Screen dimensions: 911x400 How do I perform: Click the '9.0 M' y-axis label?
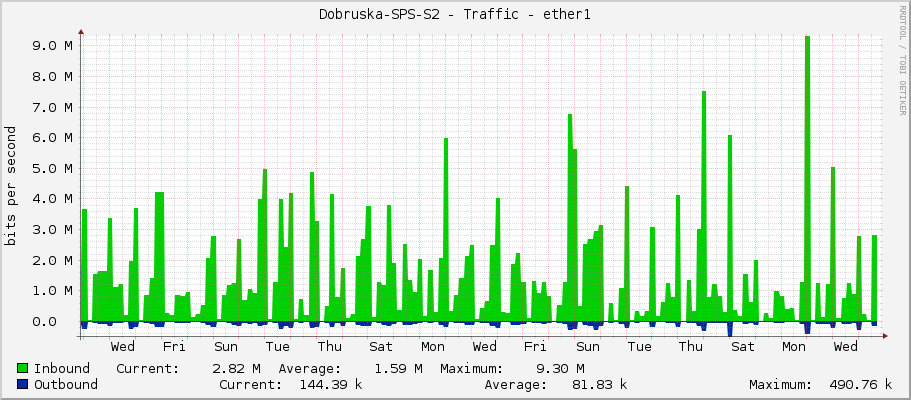click(x=53, y=45)
